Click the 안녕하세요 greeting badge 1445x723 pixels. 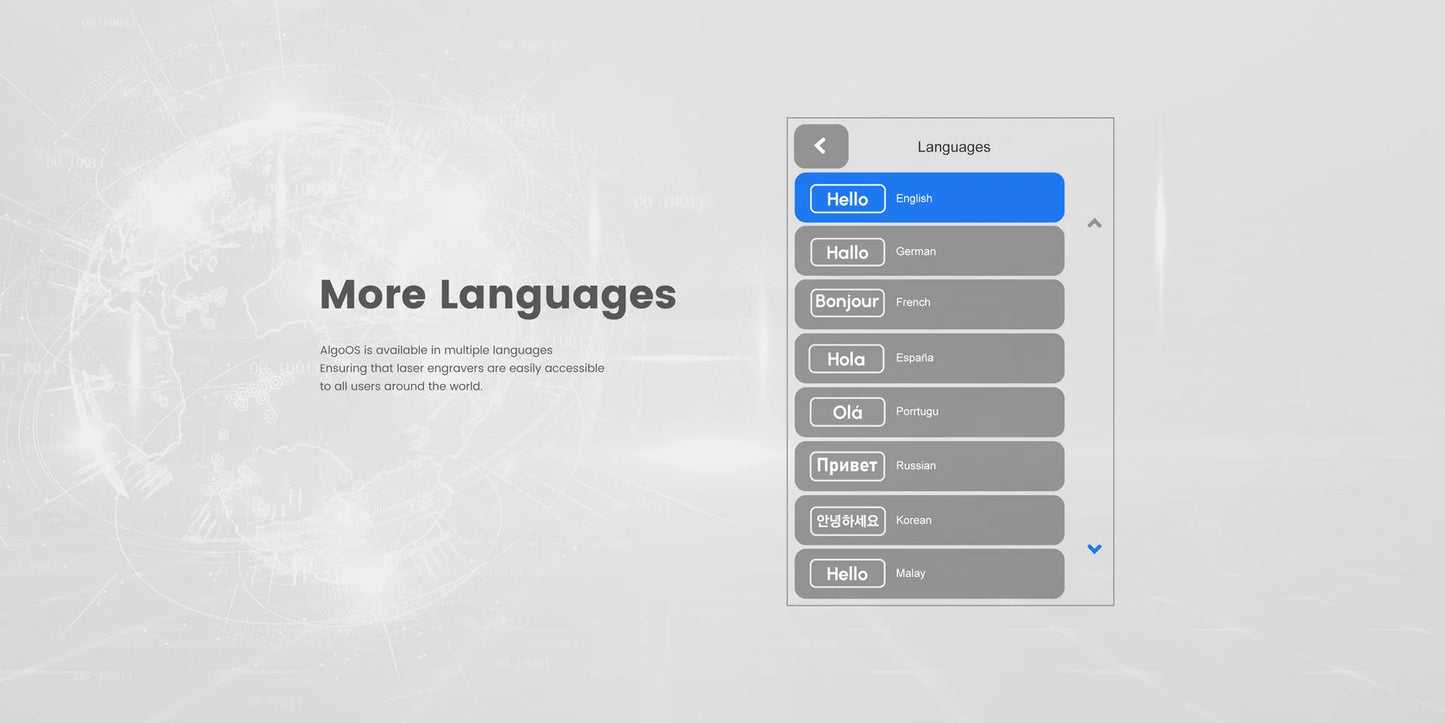(x=847, y=521)
